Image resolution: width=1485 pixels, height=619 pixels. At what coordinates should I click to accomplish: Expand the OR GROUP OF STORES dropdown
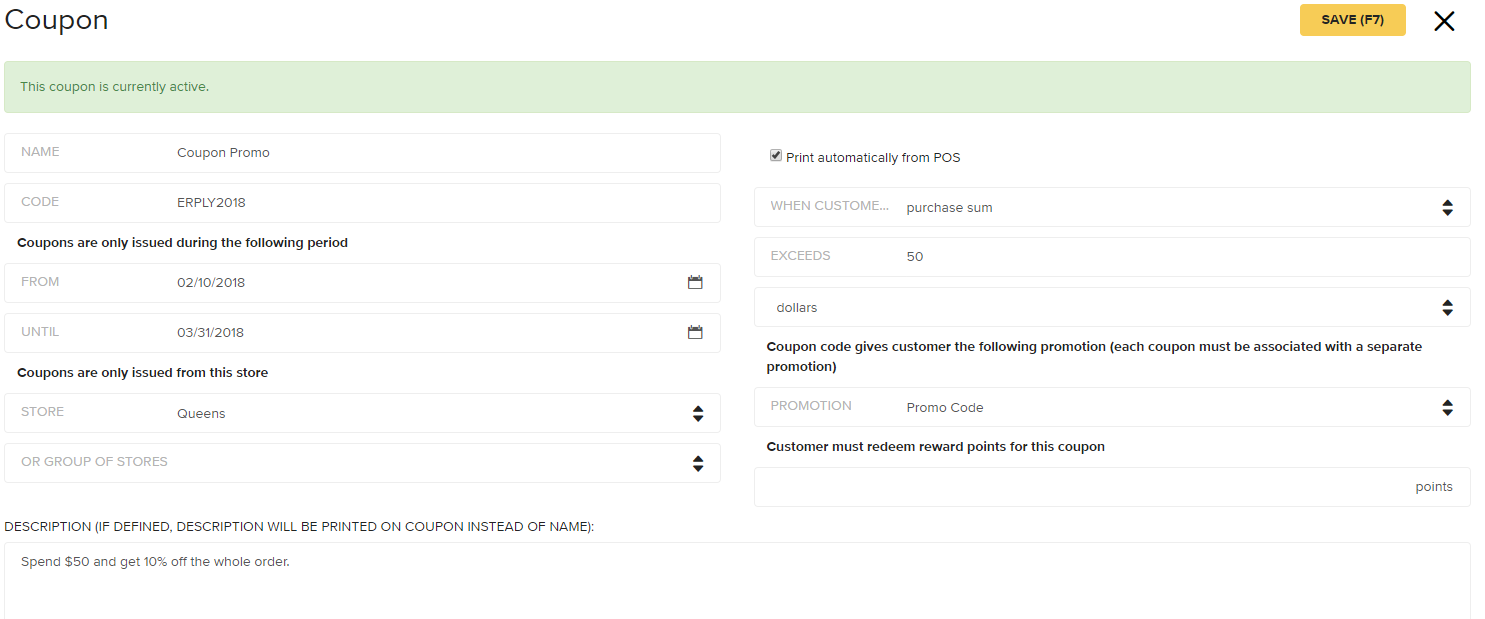pyautogui.click(x=362, y=463)
